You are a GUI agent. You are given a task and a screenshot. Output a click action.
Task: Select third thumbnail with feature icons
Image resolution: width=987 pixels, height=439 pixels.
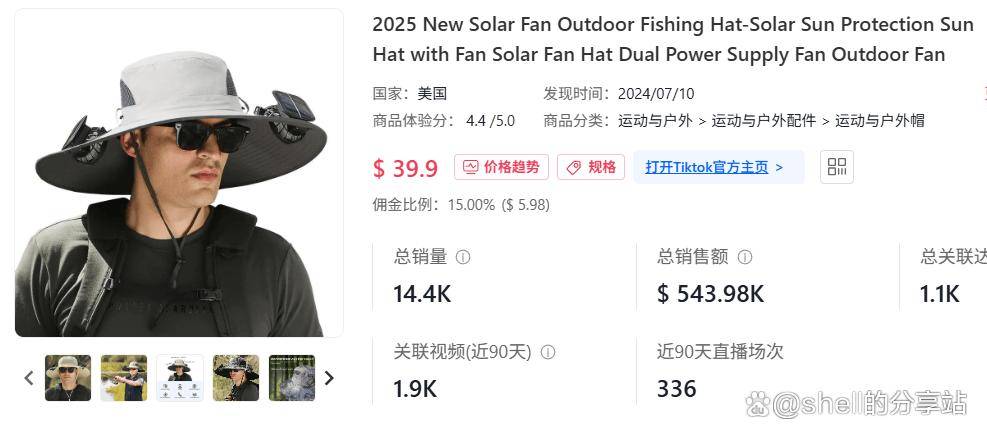[x=180, y=378]
